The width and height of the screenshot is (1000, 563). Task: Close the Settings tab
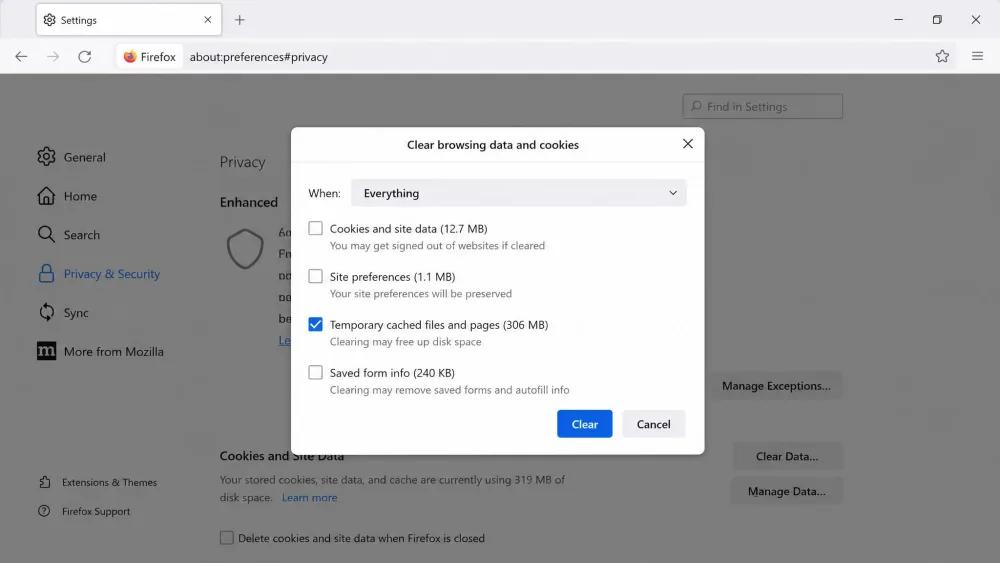tap(207, 20)
